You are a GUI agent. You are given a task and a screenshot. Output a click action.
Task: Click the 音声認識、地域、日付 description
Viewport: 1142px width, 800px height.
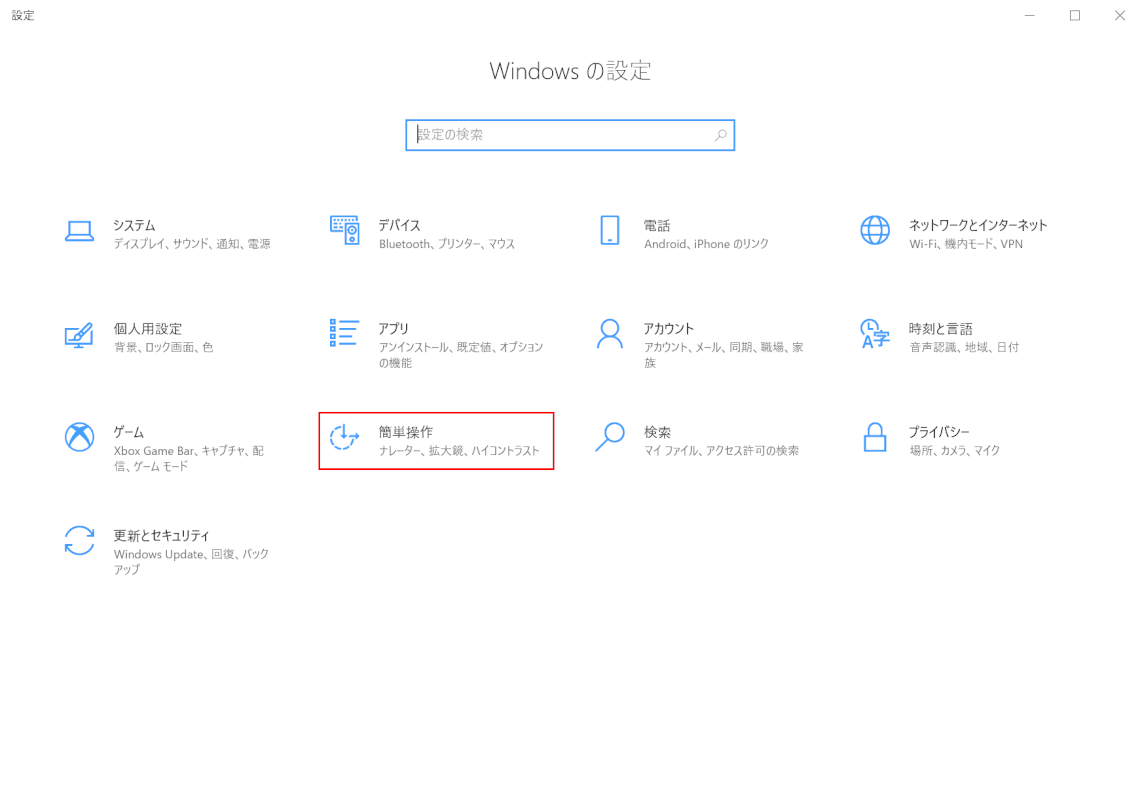(x=964, y=348)
